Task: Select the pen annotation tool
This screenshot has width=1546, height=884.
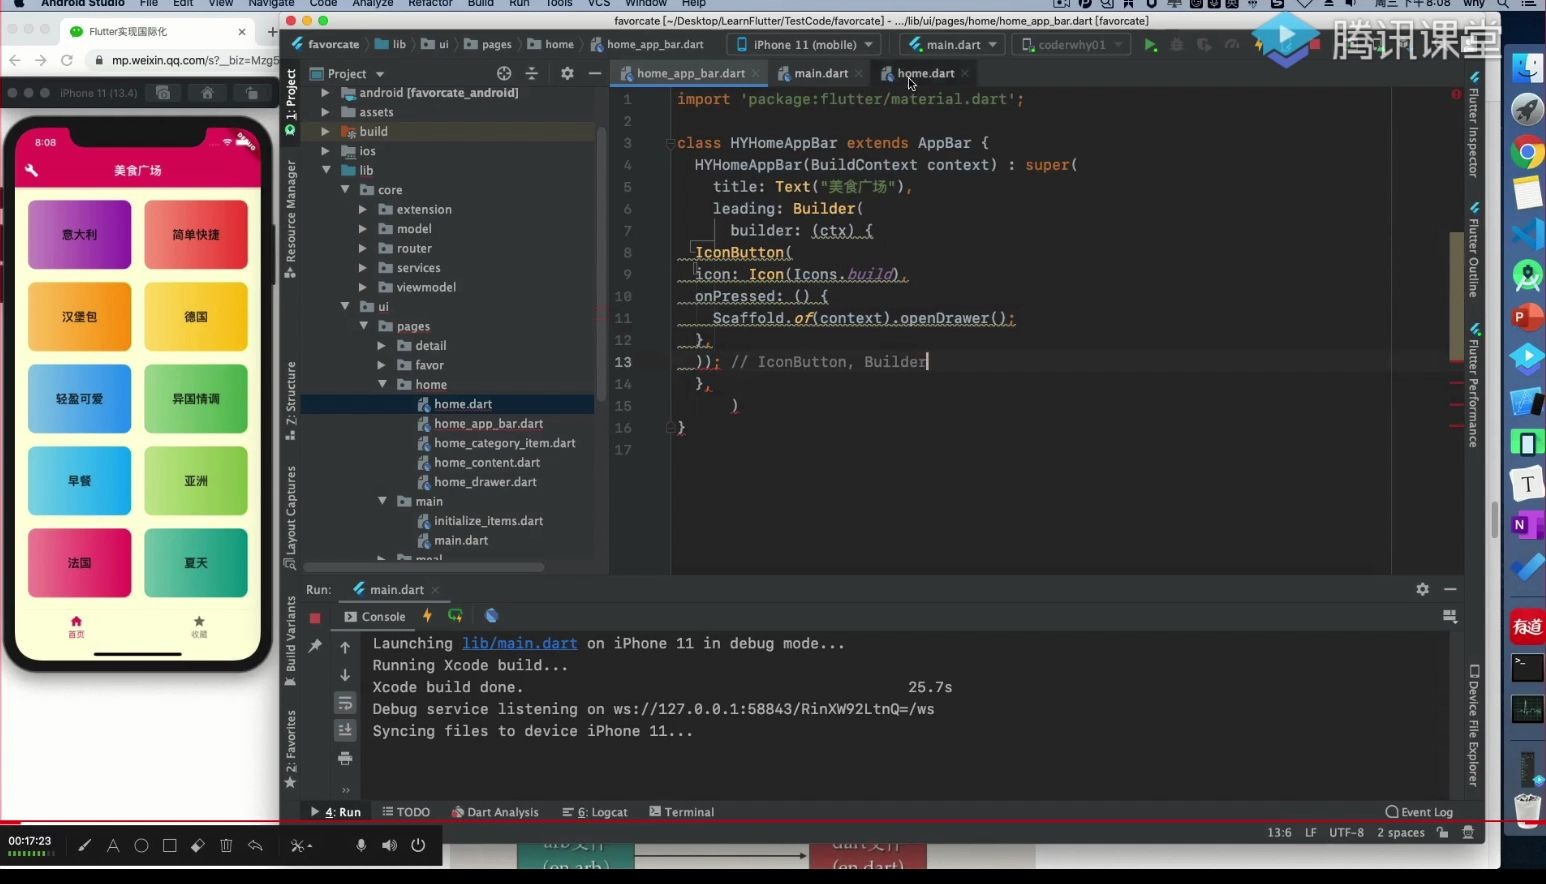Action: (x=85, y=846)
